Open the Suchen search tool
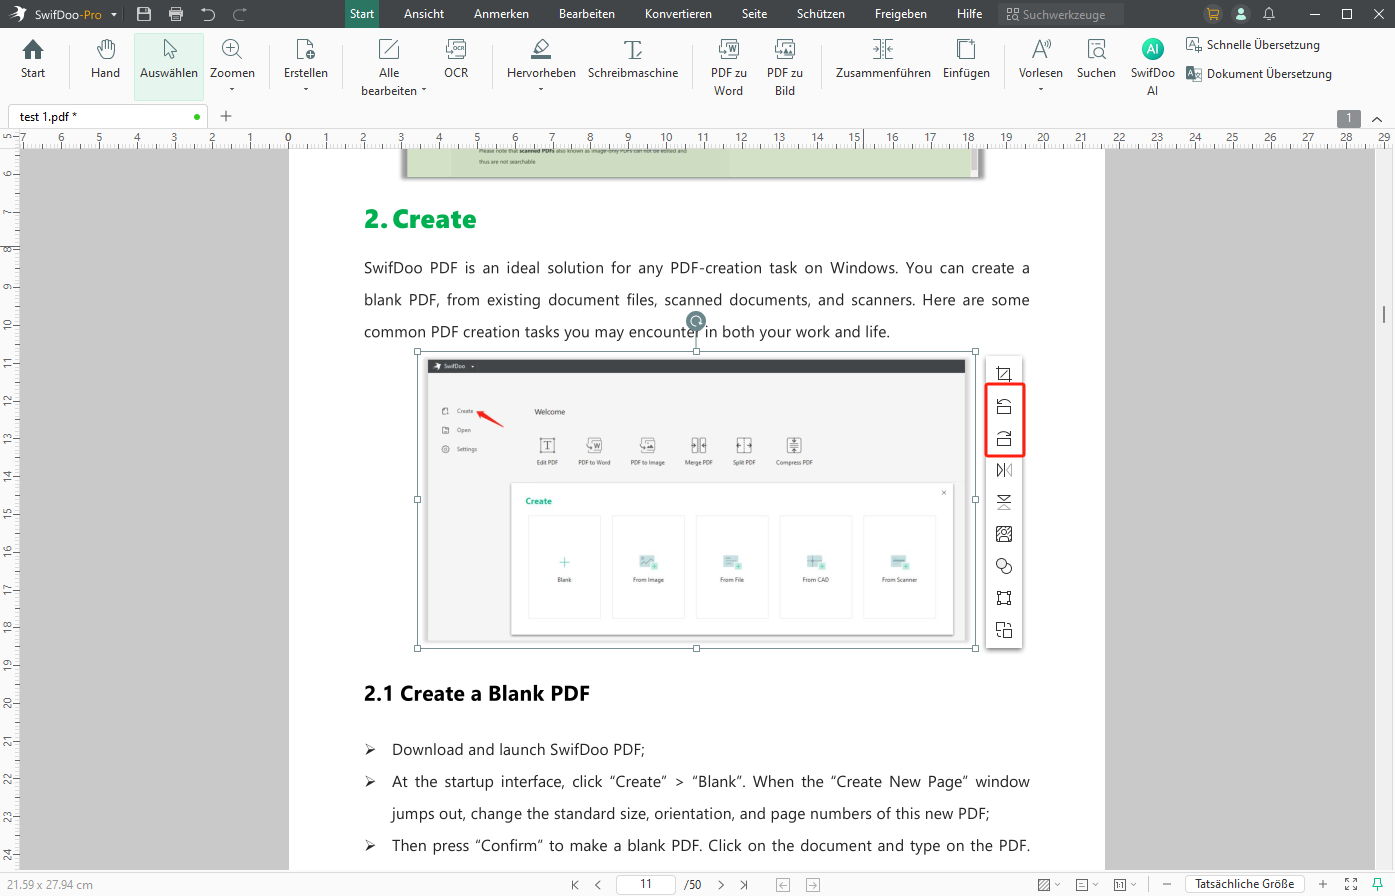Image resolution: width=1395 pixels, height=896 pixels. coord(1096,59)
